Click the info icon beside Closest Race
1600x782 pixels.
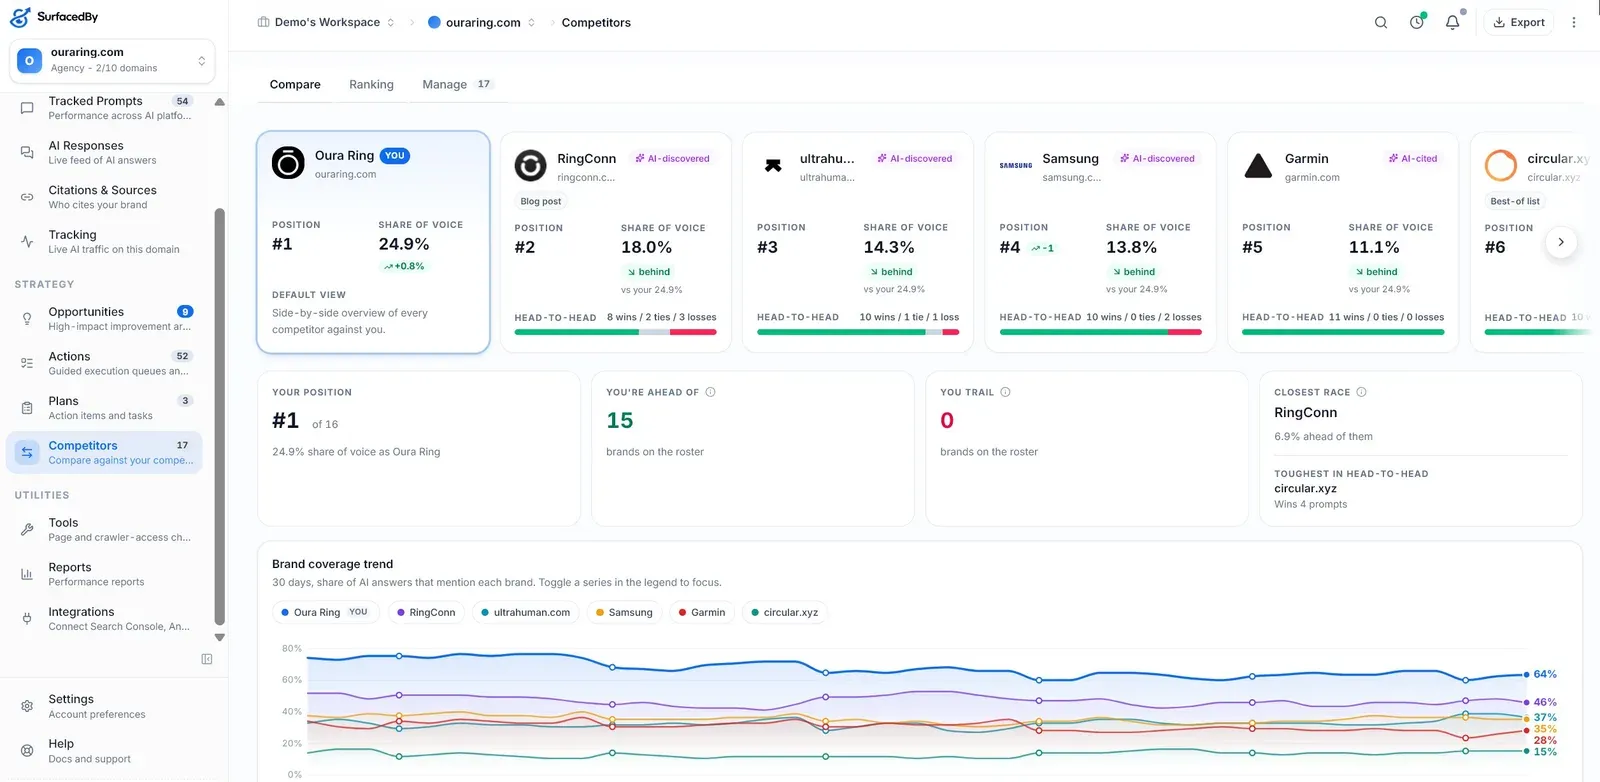click(1361, 392)
